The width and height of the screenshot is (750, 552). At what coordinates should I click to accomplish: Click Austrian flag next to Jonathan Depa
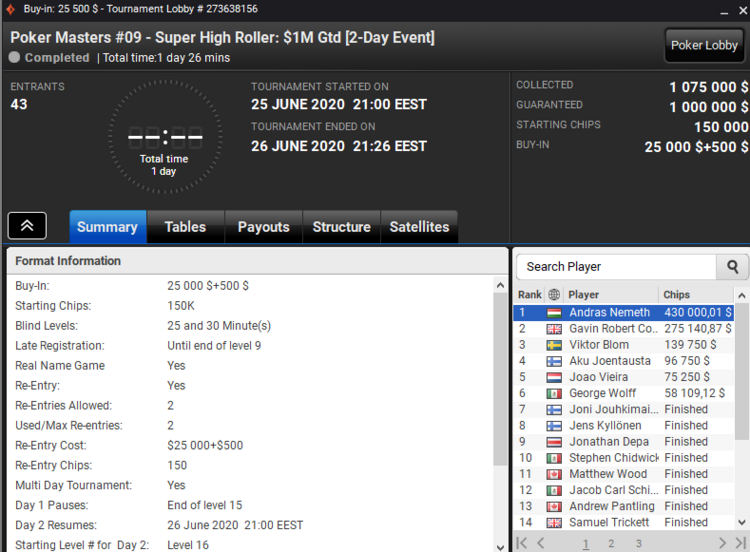pyautogui.click(x=554, y=442)
